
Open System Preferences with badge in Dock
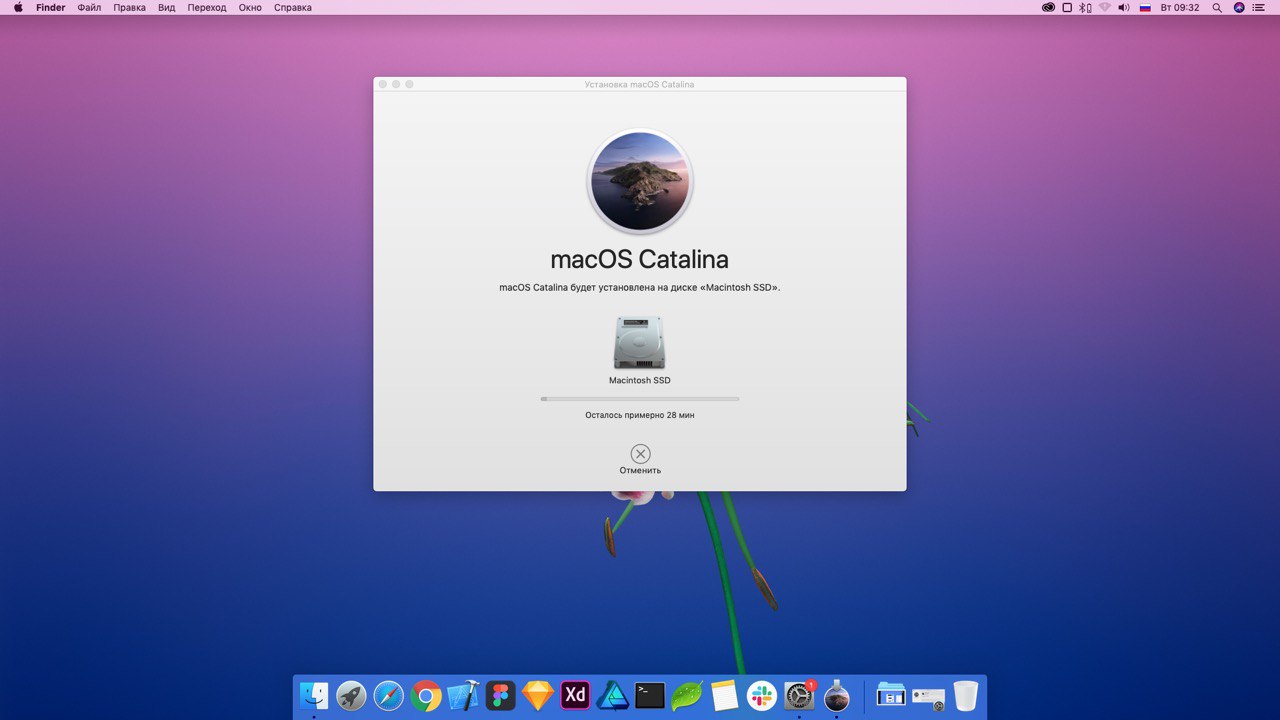point(799,696)
